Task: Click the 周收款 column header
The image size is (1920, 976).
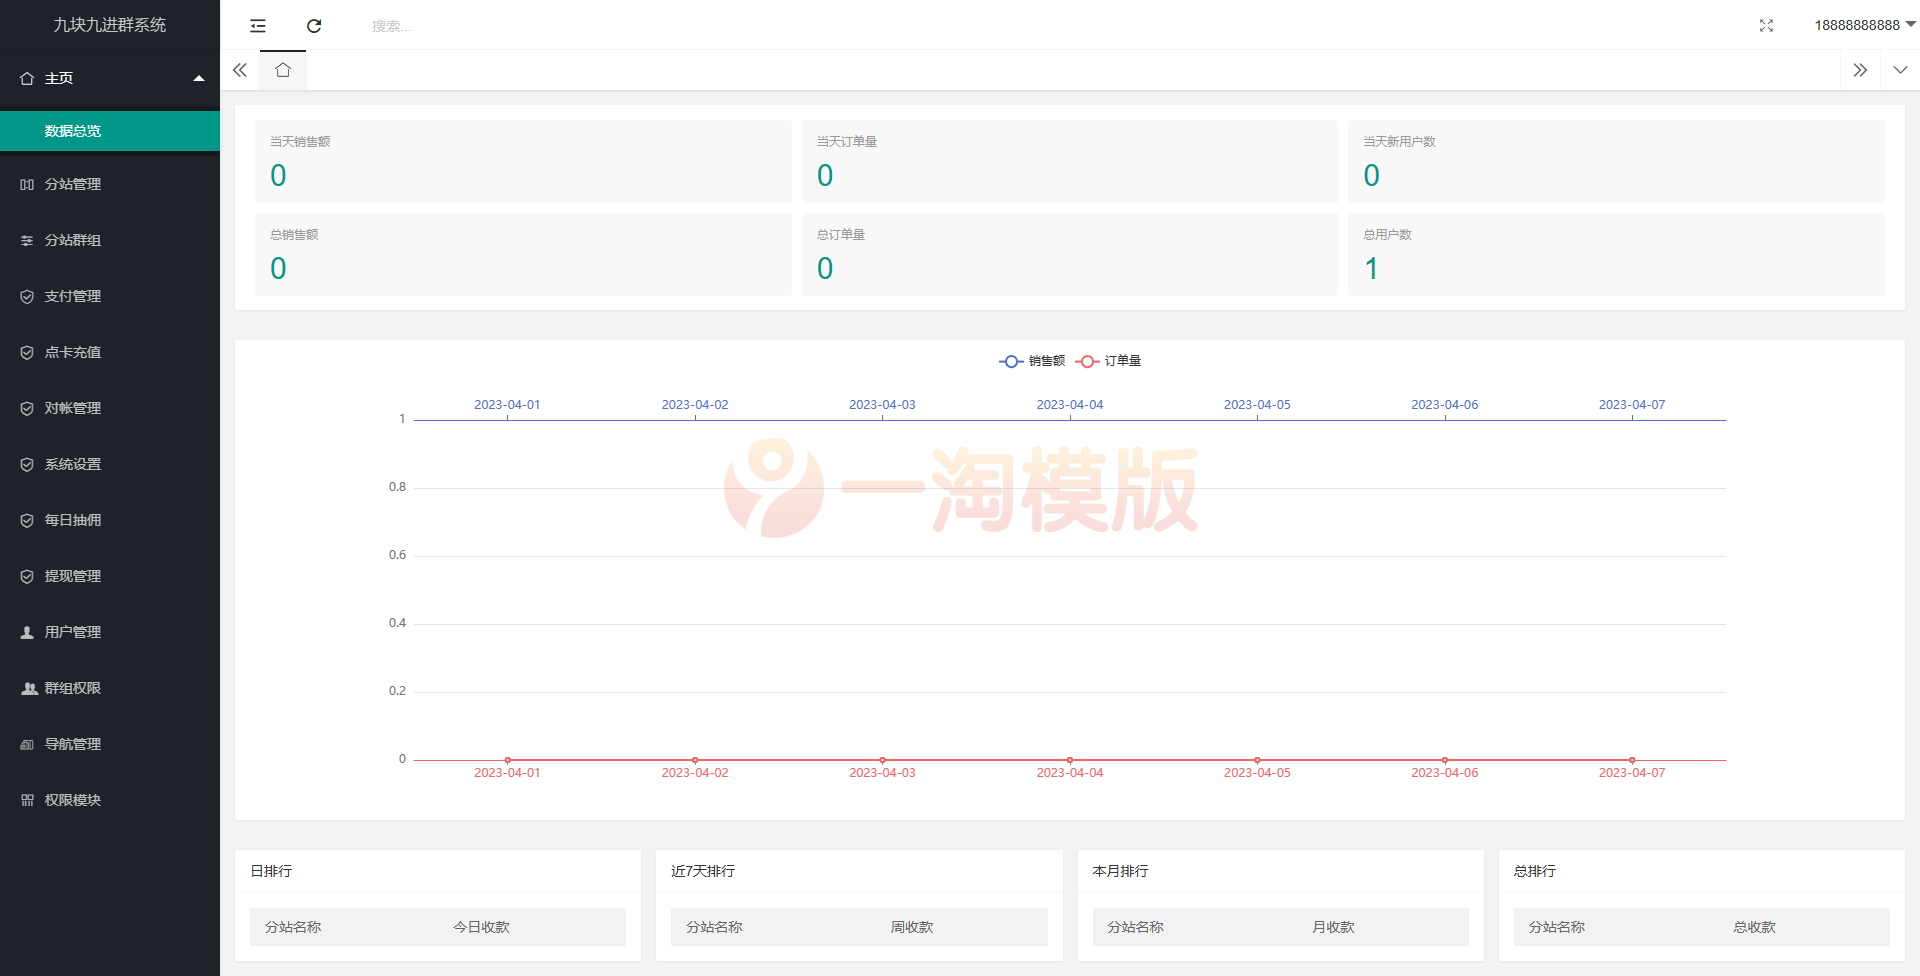Action: click(912, 927)
